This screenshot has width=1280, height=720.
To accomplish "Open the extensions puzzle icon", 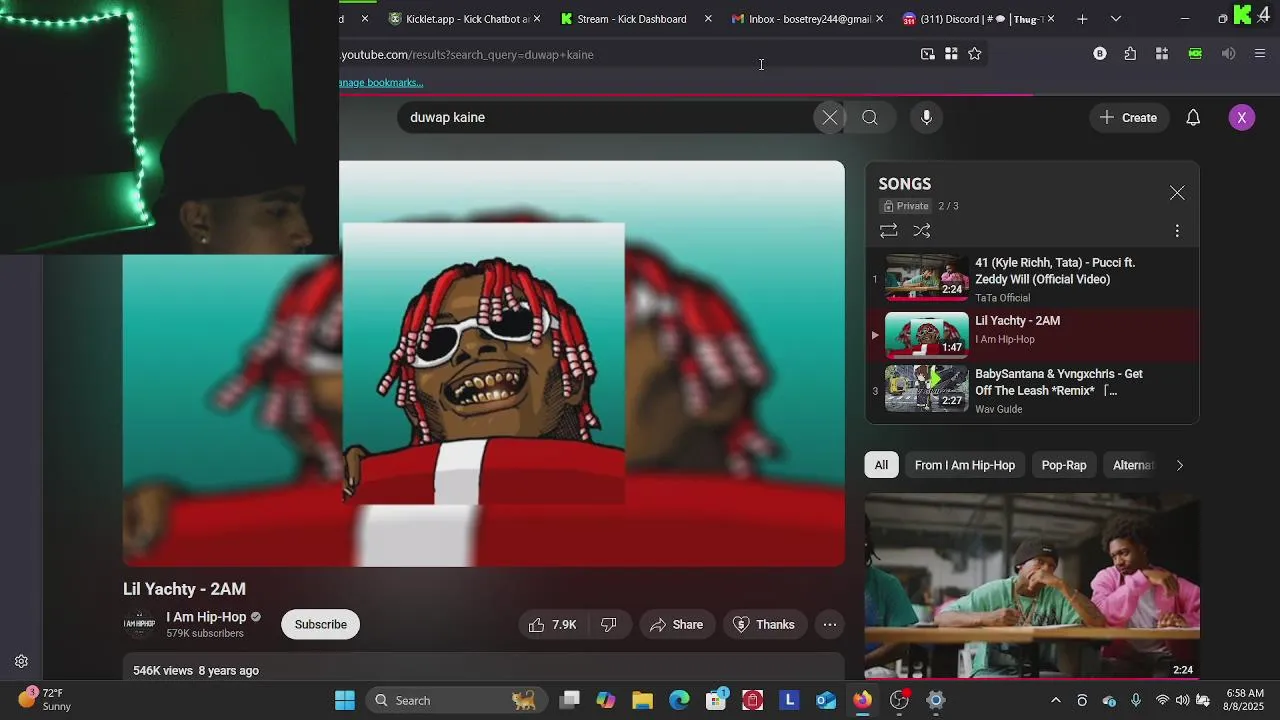I will click(1130, 54).
